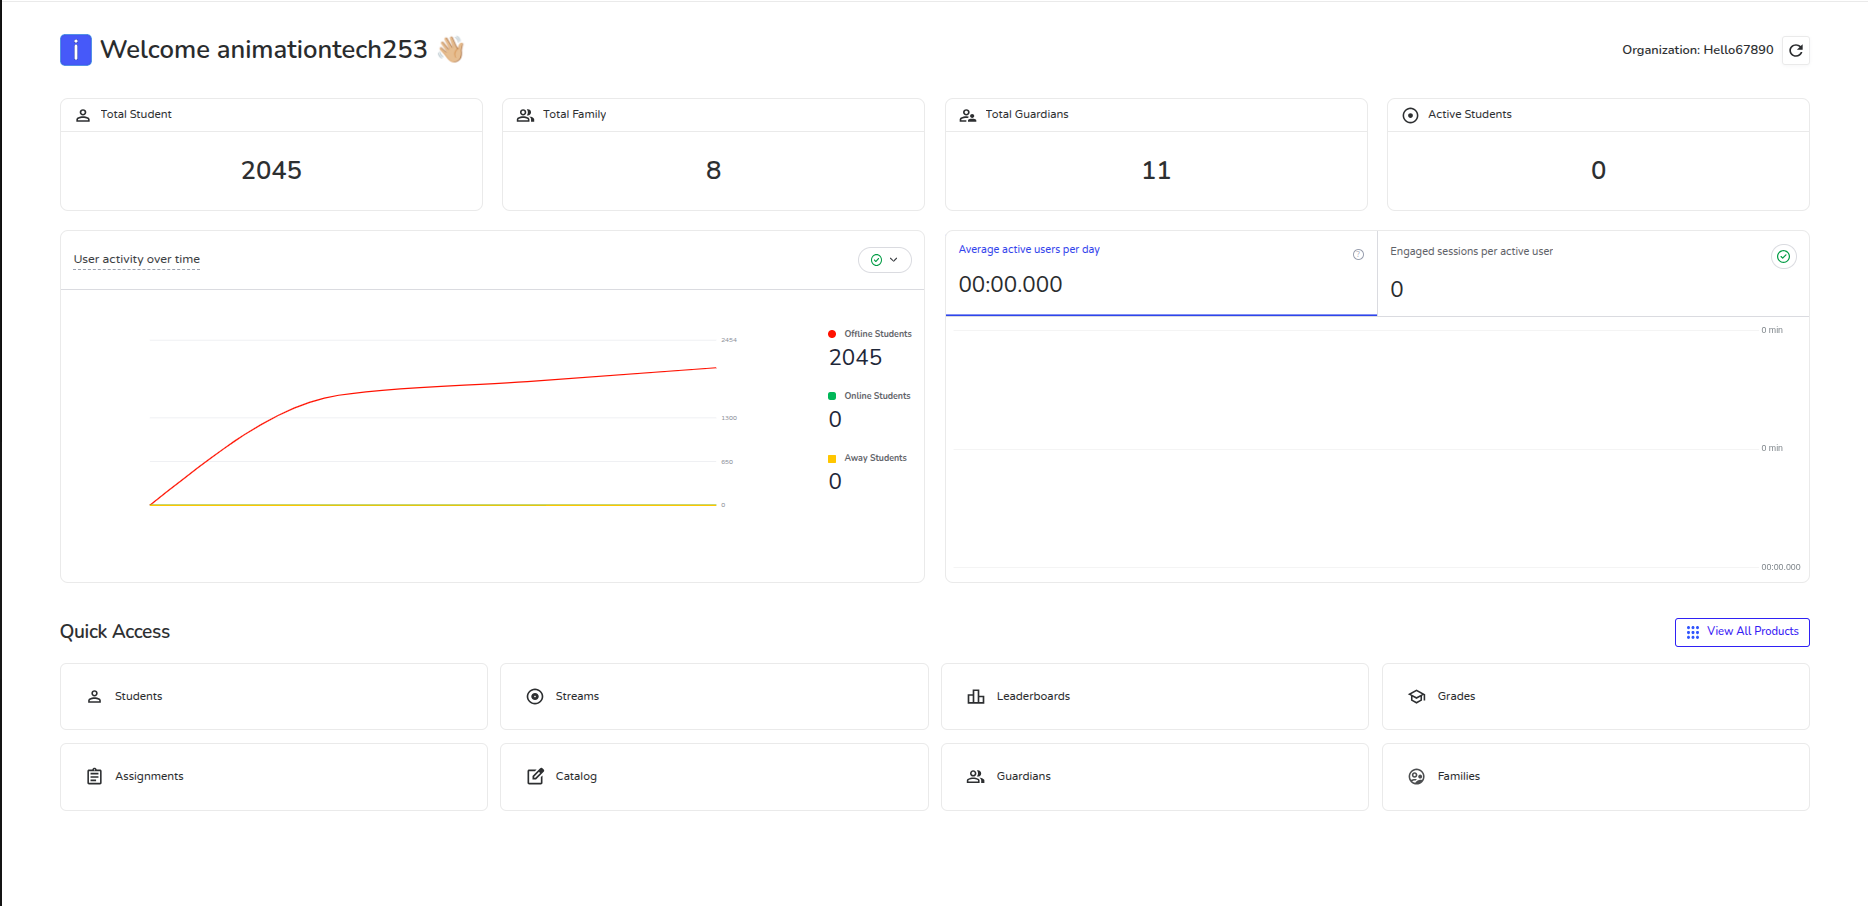Click the Catalog edit icon
Image resolution: width=1868 pixels, height=906 pixels.
[535, 776]
